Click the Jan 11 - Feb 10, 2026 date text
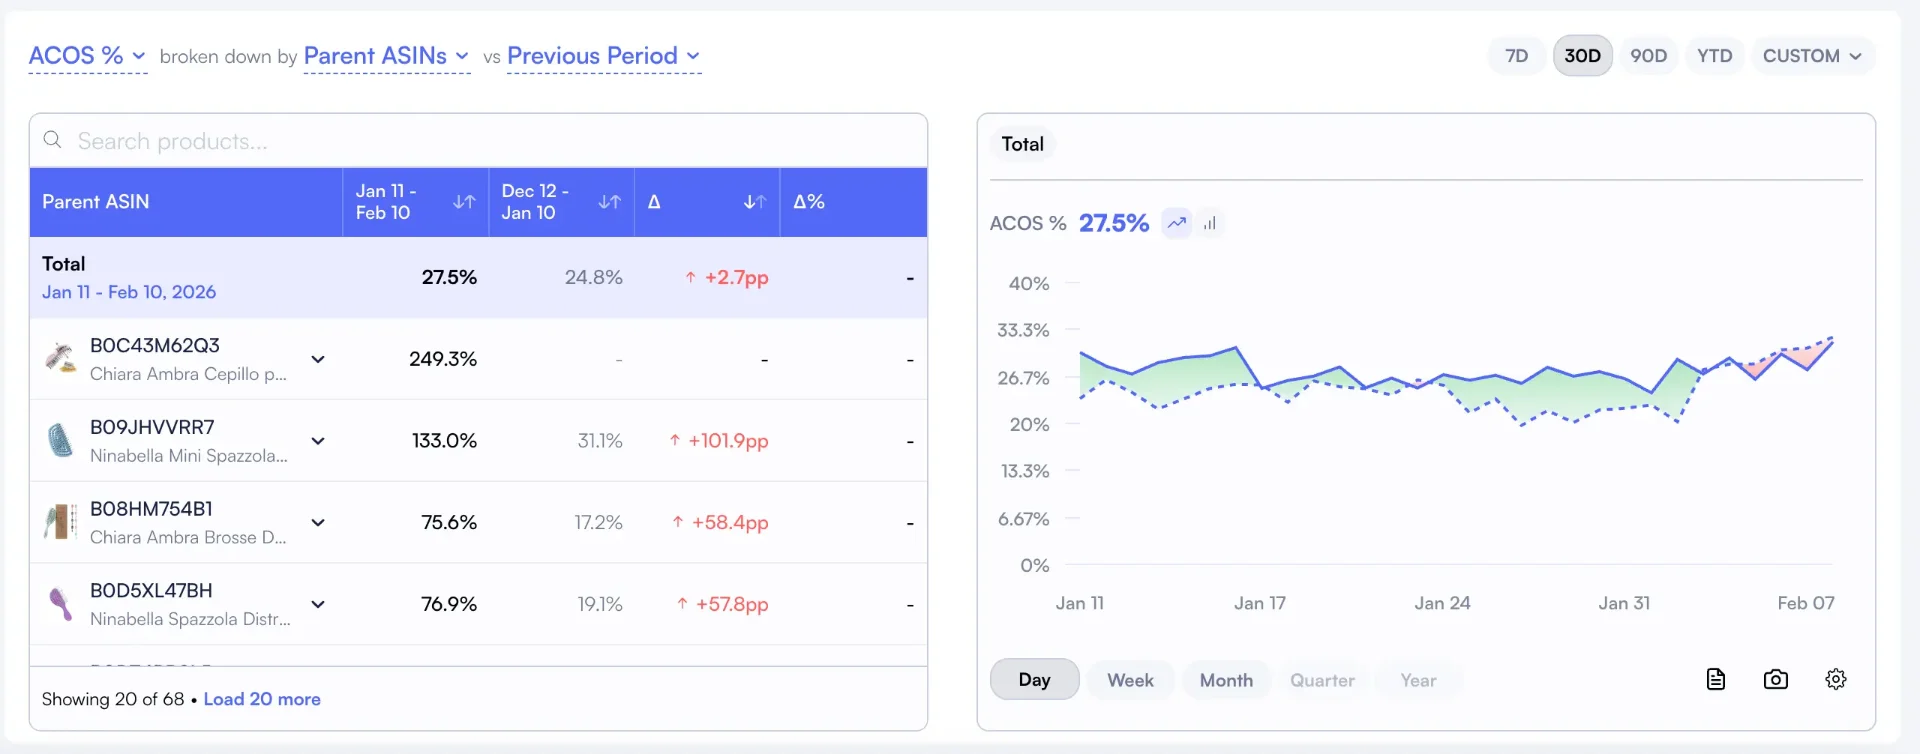The image size is (1920, 754). click(x=129, y=292)
